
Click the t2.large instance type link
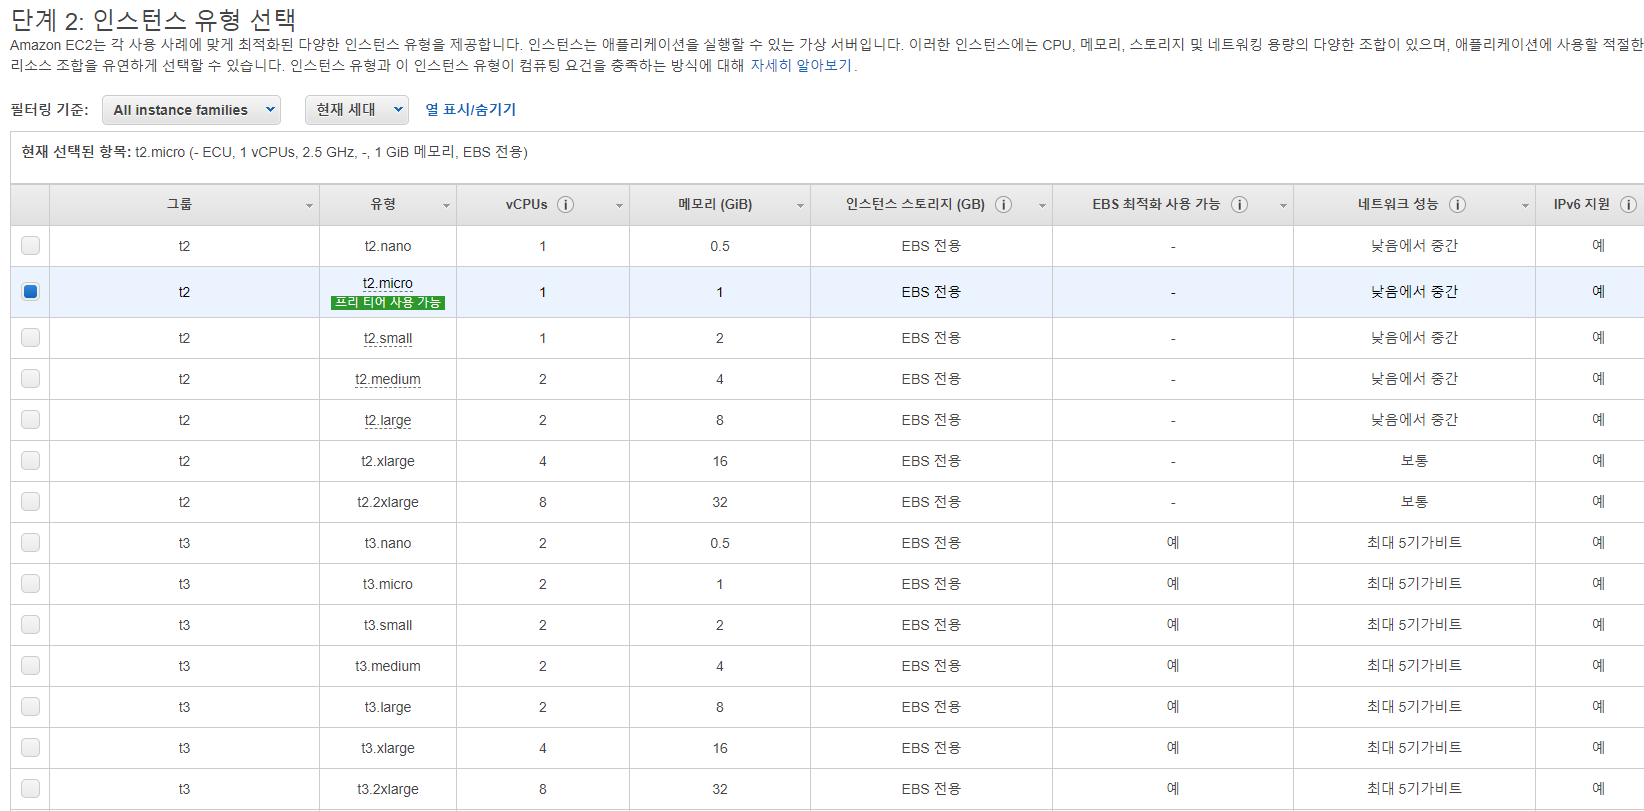[388, 420]
